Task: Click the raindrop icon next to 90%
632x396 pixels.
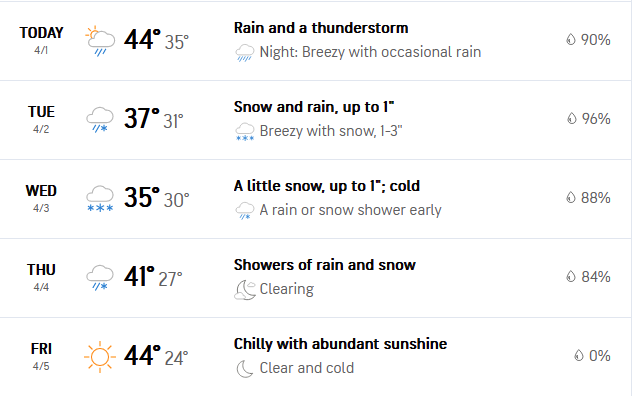Action: tap(571, 40)
